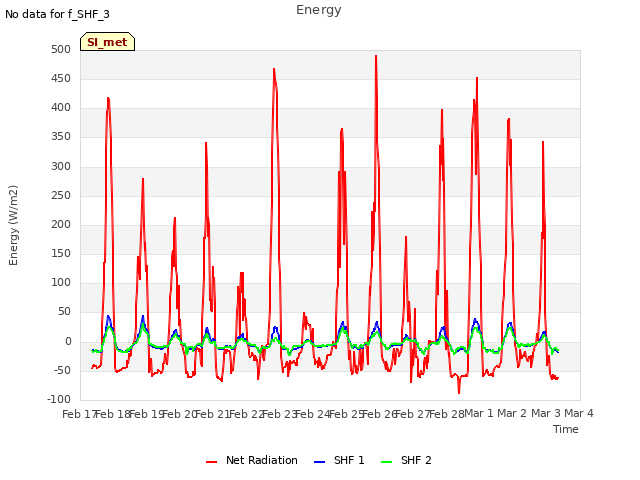Click the 350 y-axis tick label
This screenshot has height=480, width=640.
click(x=61, y=137)
